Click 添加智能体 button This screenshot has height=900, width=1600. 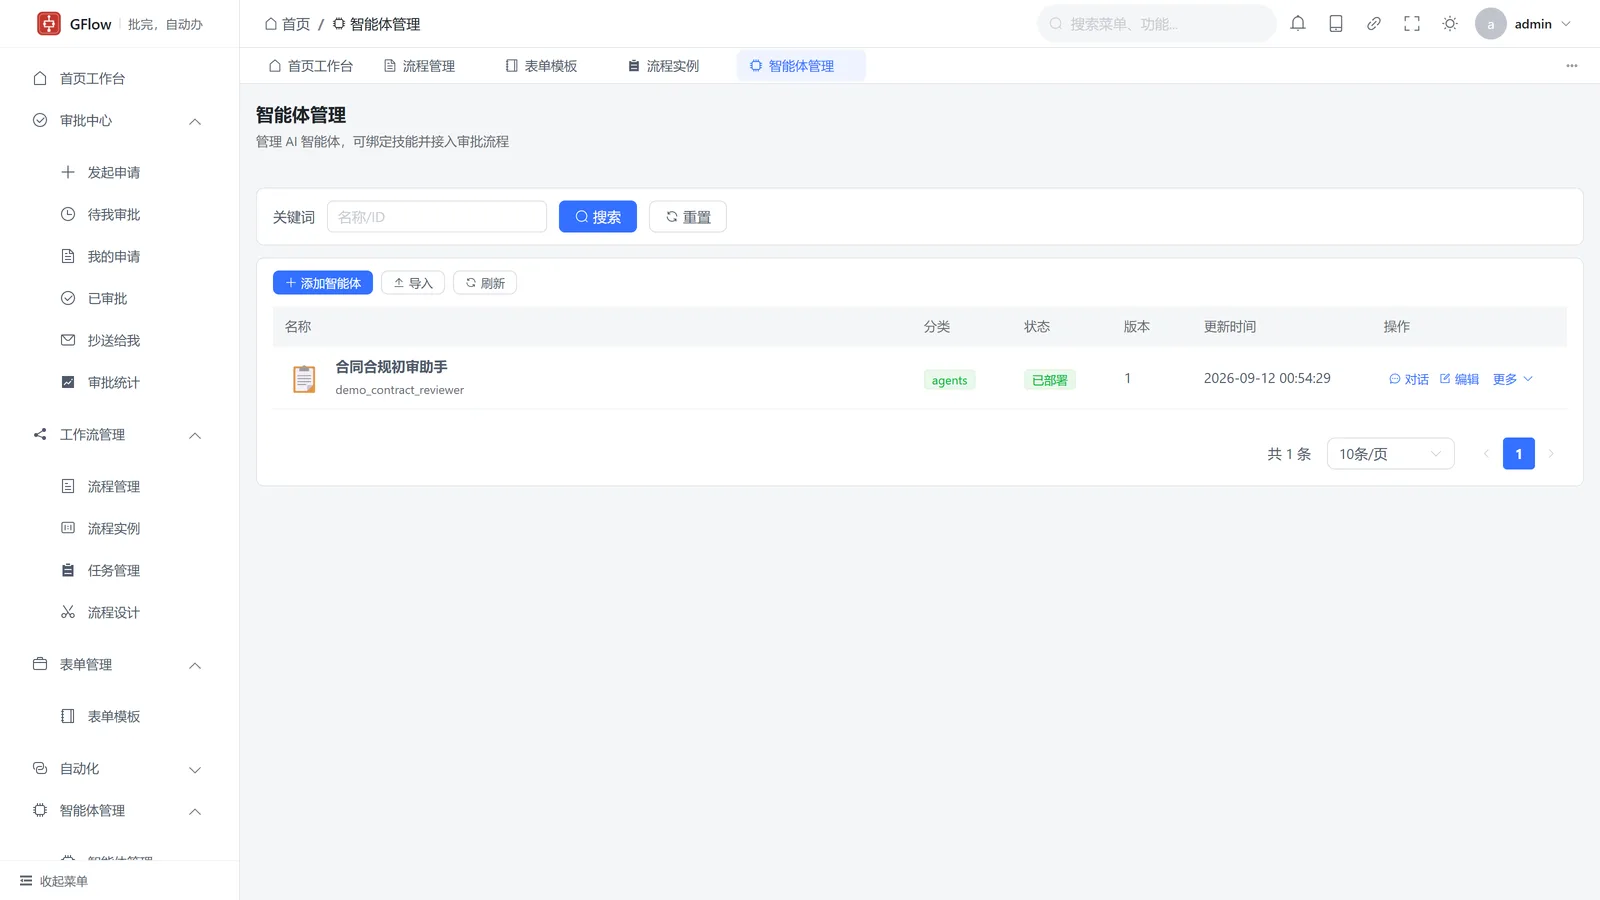pos(323,283)
